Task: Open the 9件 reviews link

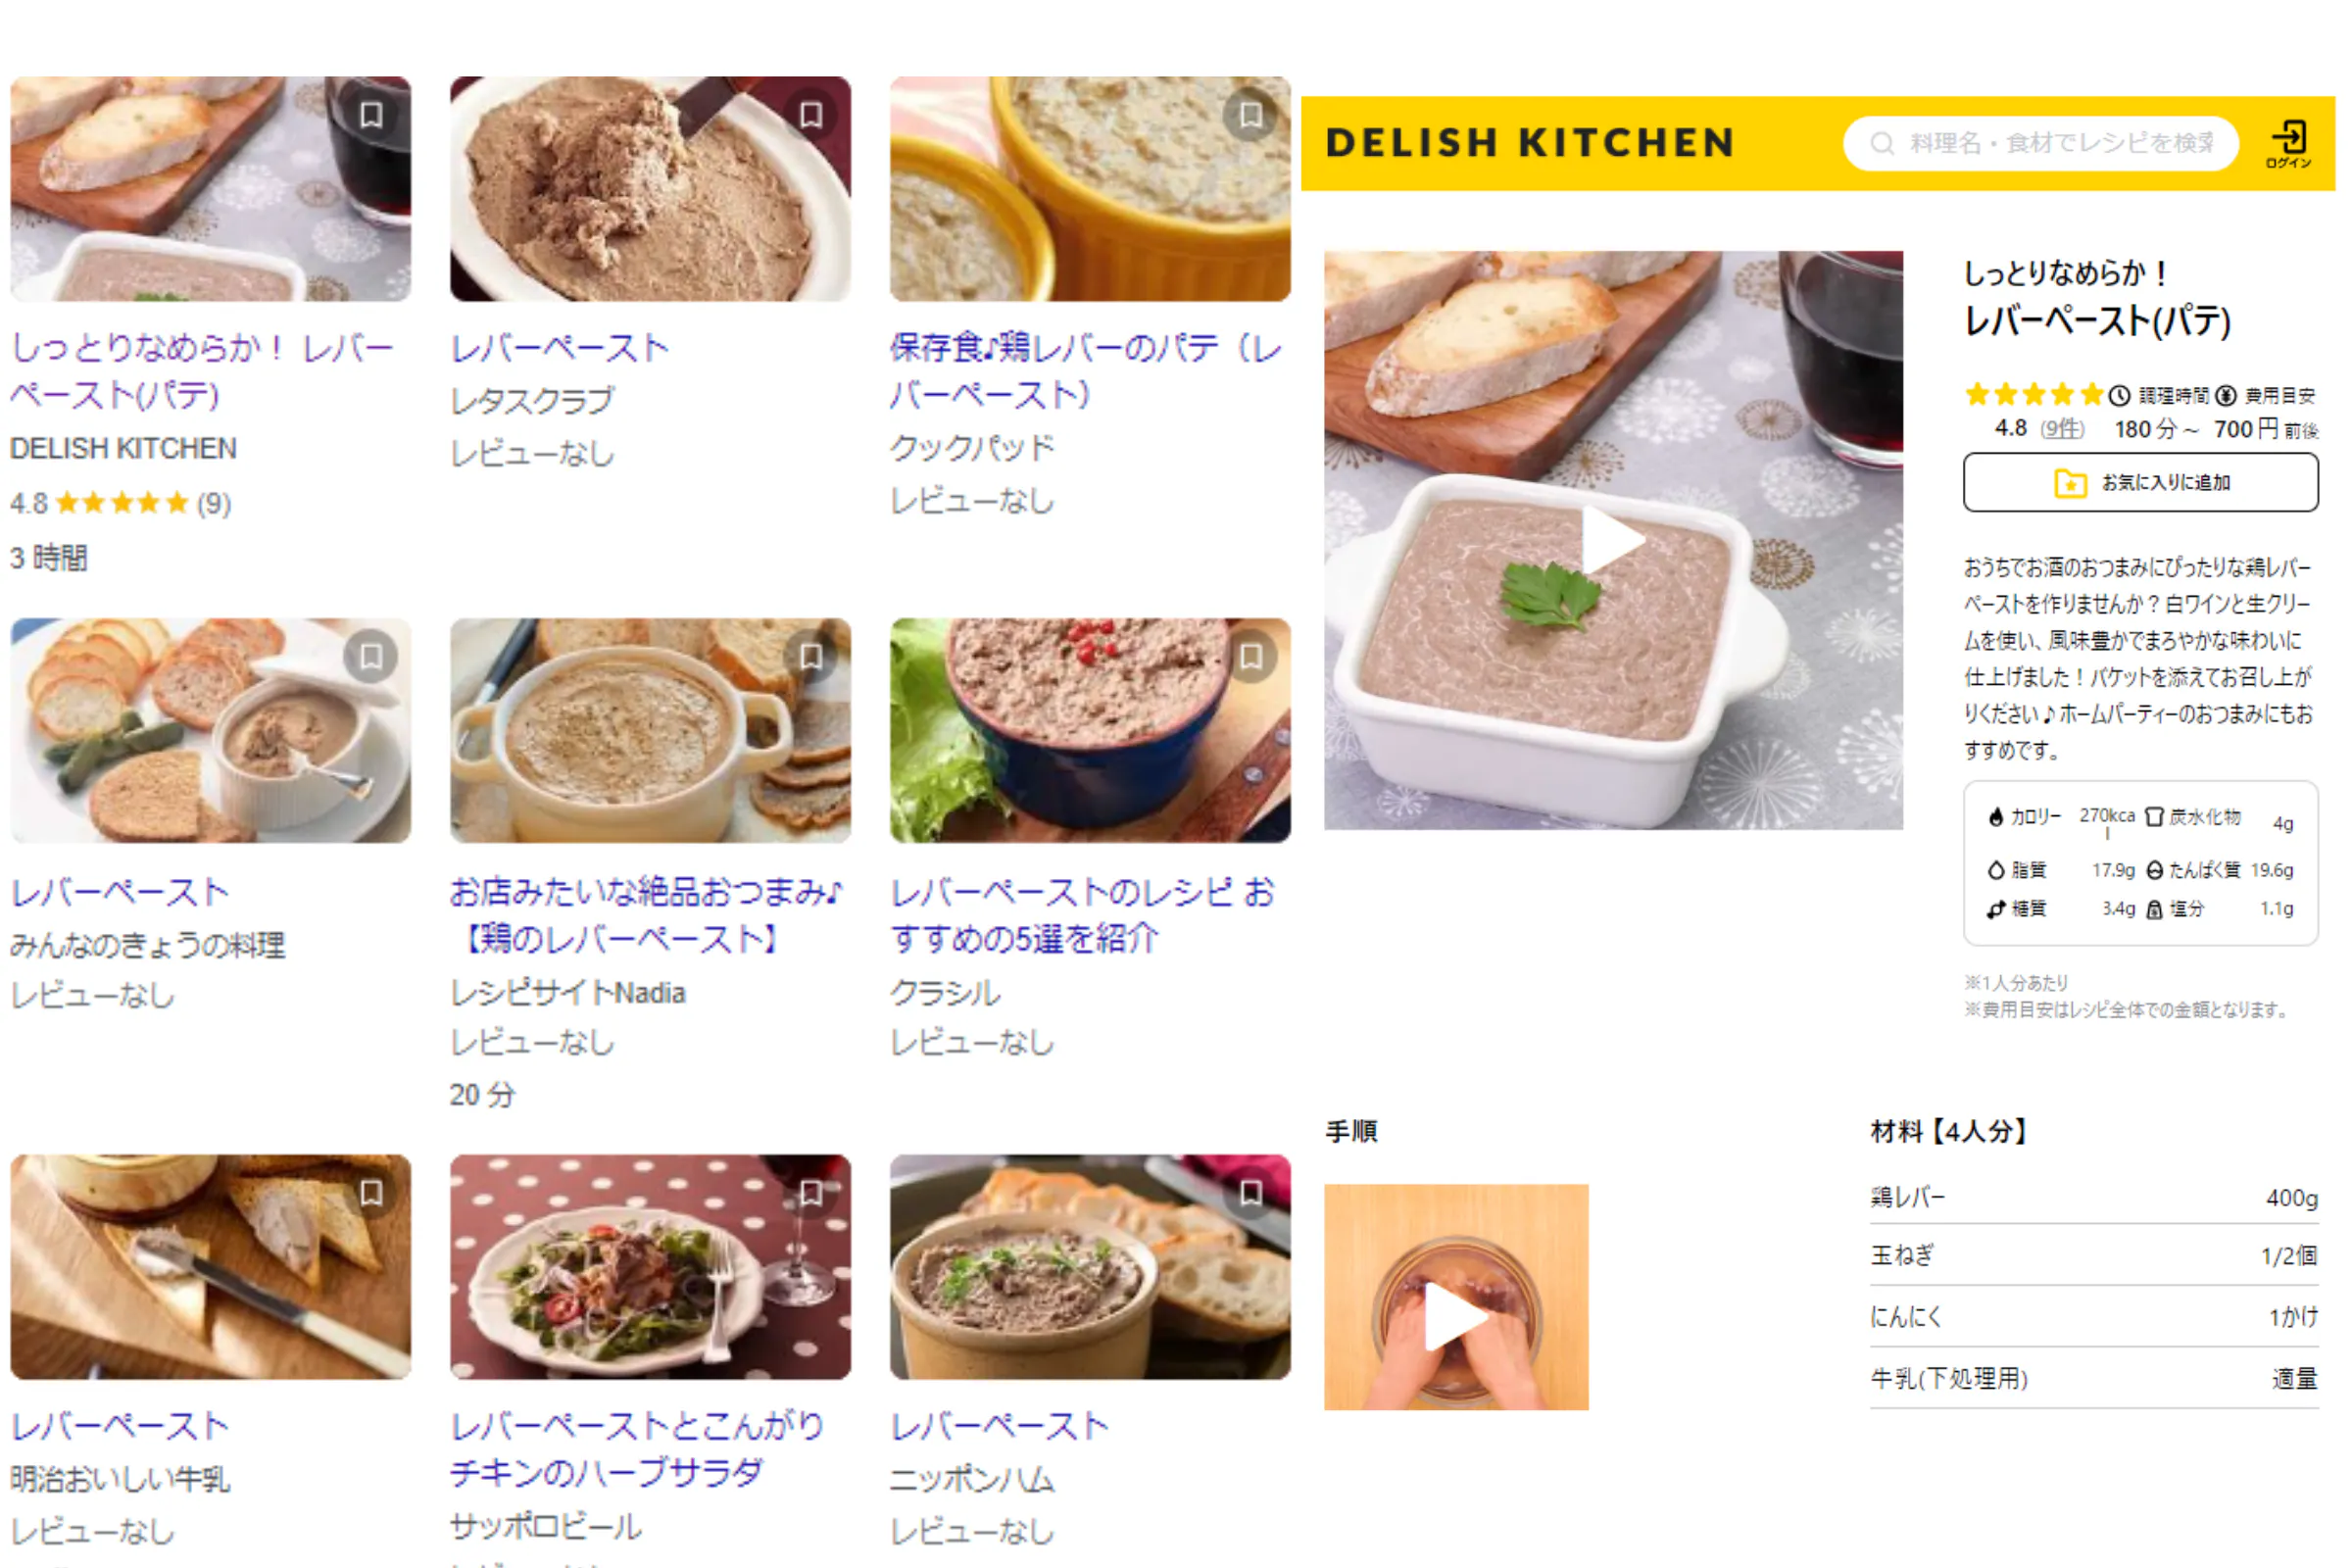Action: [2062, 429]
